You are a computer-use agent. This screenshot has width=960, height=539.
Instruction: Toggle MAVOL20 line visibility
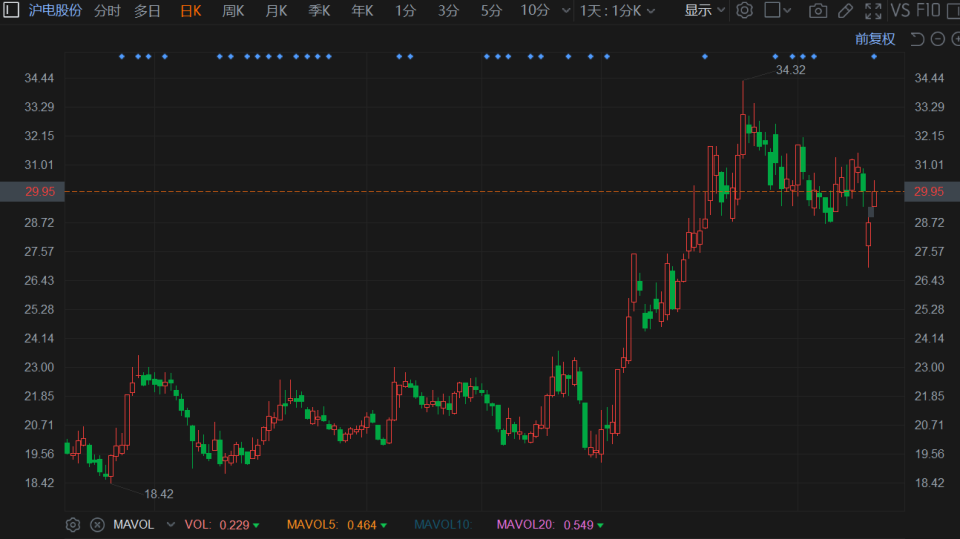(524, 525)
